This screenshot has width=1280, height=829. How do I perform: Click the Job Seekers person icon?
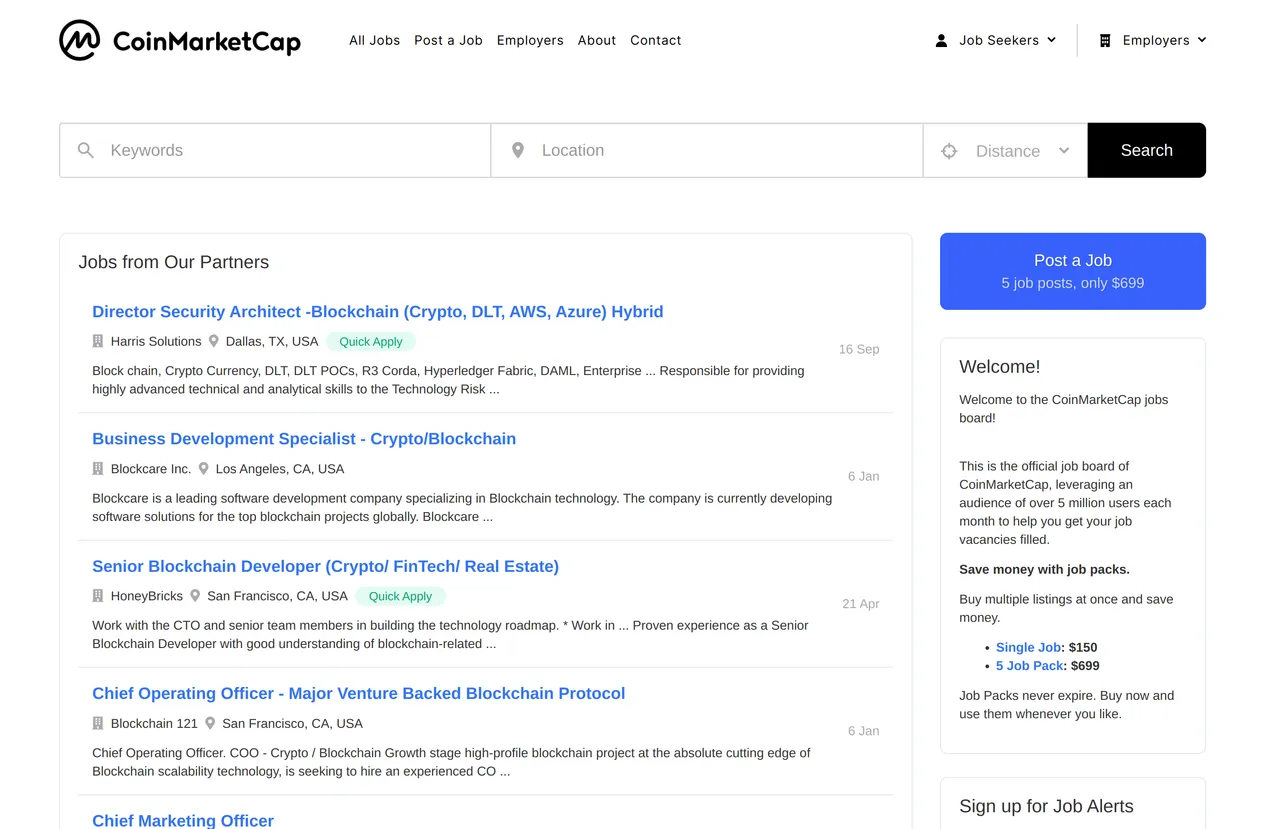(x=941, y=41)
